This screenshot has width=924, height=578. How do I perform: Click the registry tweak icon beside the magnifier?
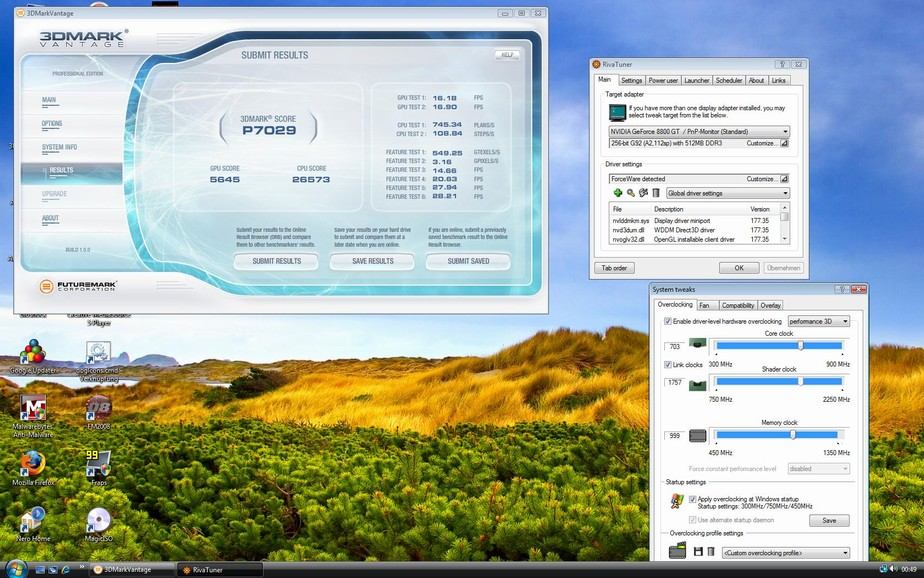[643, 193]
